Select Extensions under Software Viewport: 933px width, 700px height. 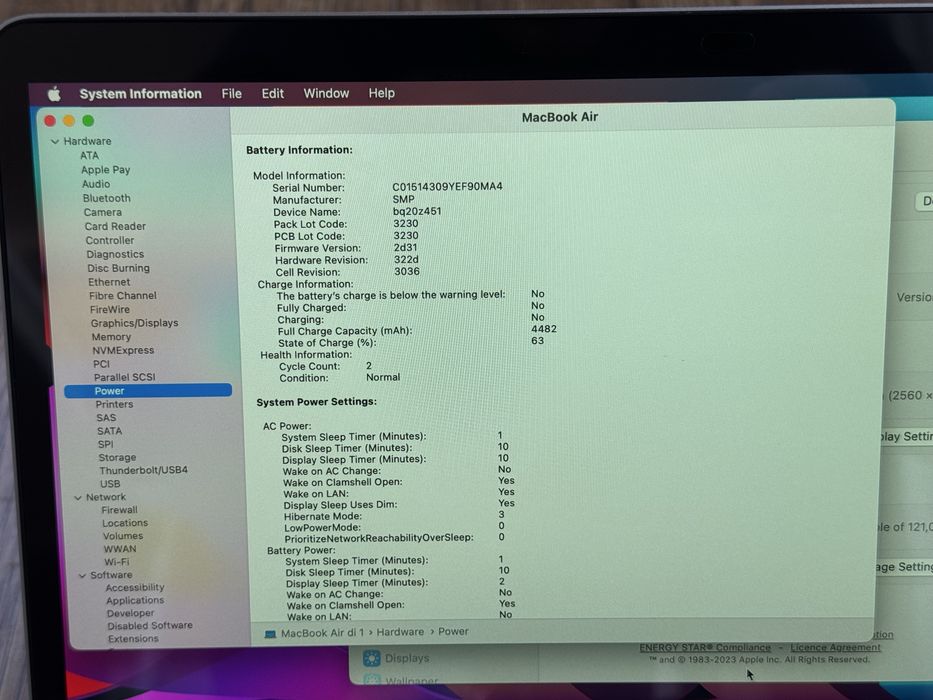[133, 639]
